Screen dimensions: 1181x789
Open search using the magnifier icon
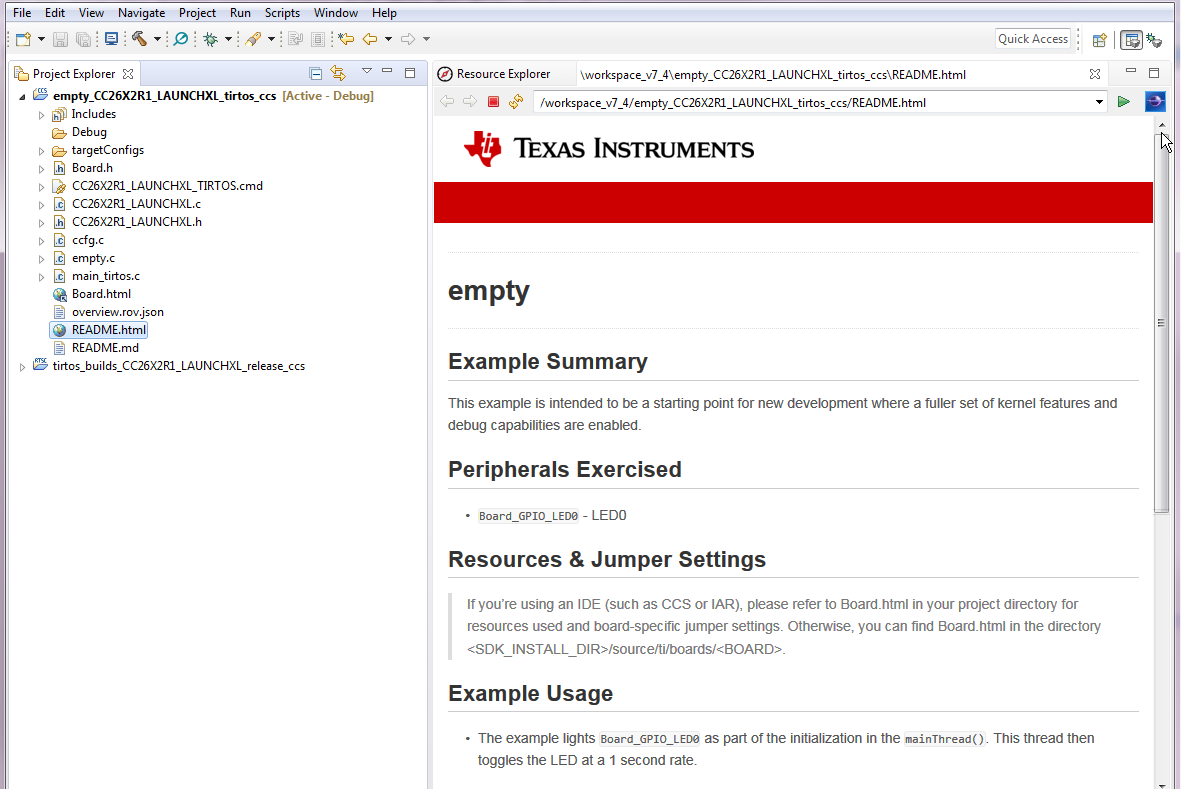pyautogui.click(x=181, y=38)
